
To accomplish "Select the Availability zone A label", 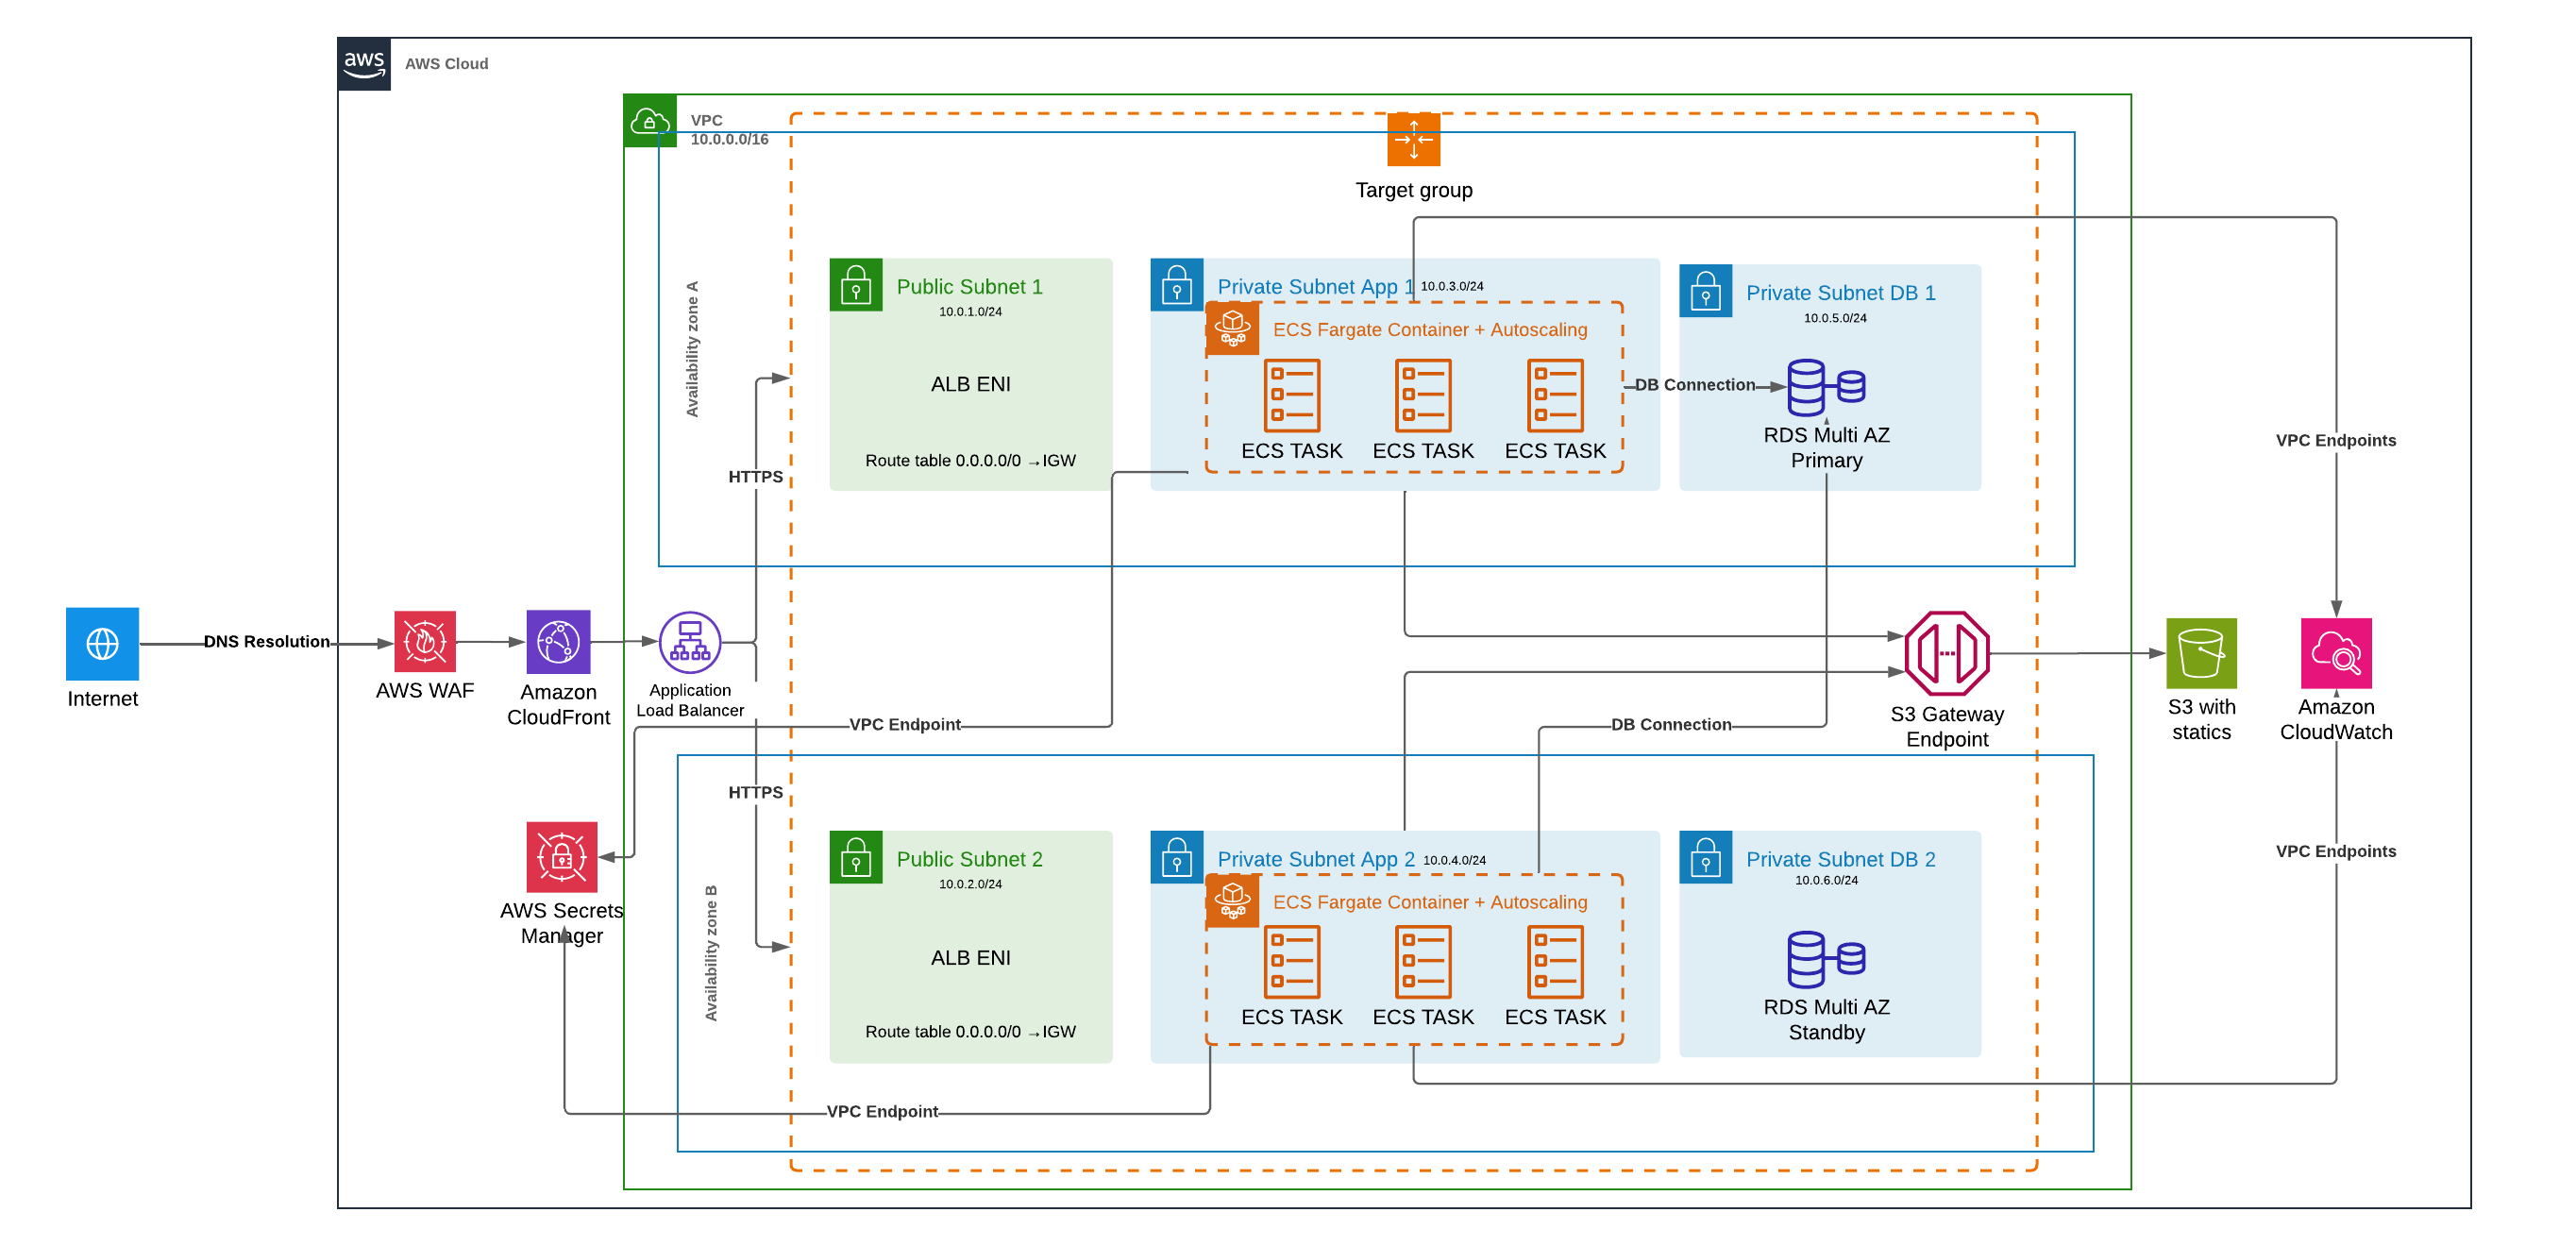I will (692, 349).
